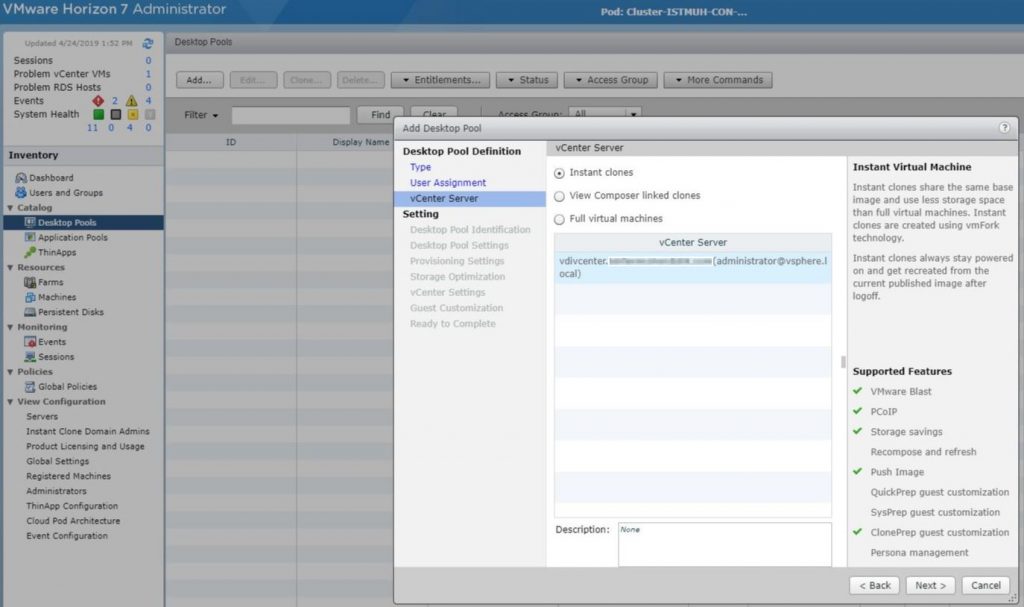Select View Composer linked clones option
The height and width of the screenshot is (607, 1024).
559,196
